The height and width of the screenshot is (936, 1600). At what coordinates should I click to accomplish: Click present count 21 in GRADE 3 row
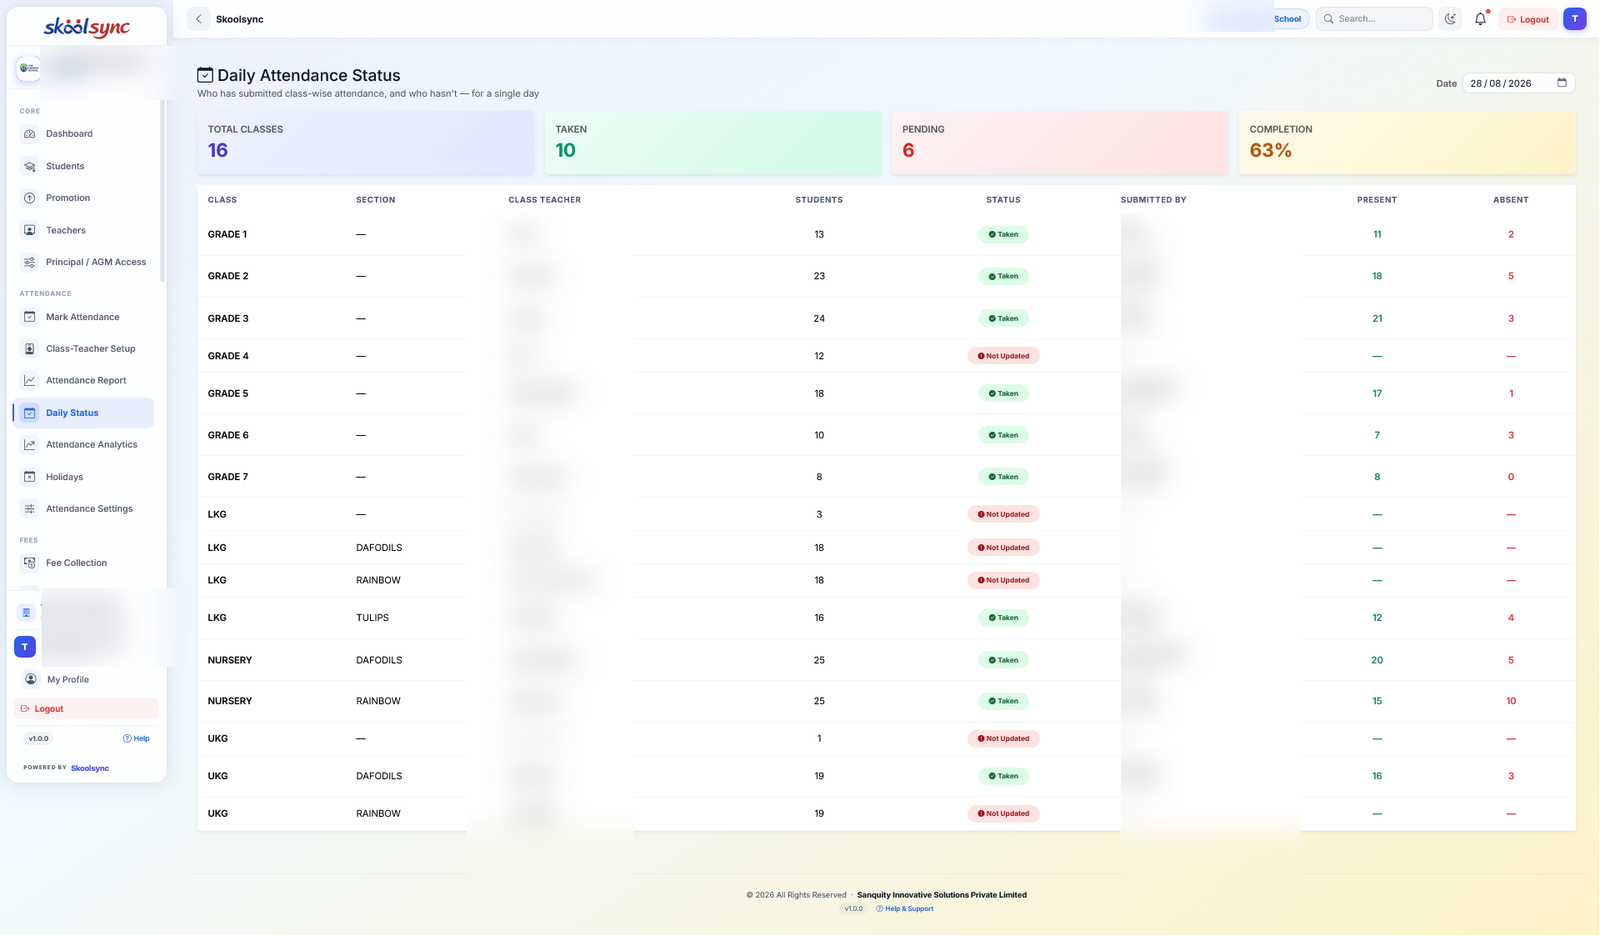point(1377,319)
